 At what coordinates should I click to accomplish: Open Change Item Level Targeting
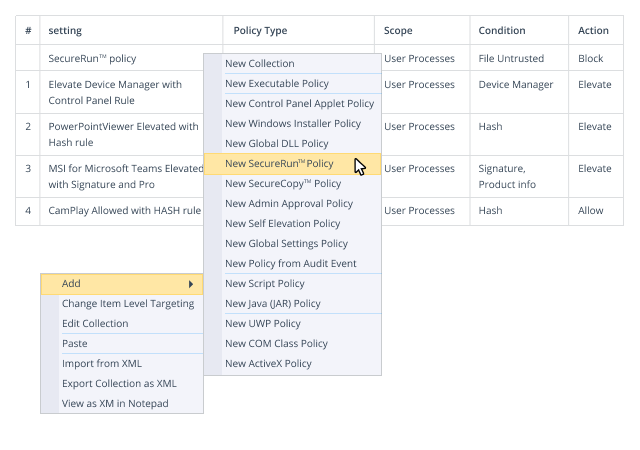(x=128, y=304)
